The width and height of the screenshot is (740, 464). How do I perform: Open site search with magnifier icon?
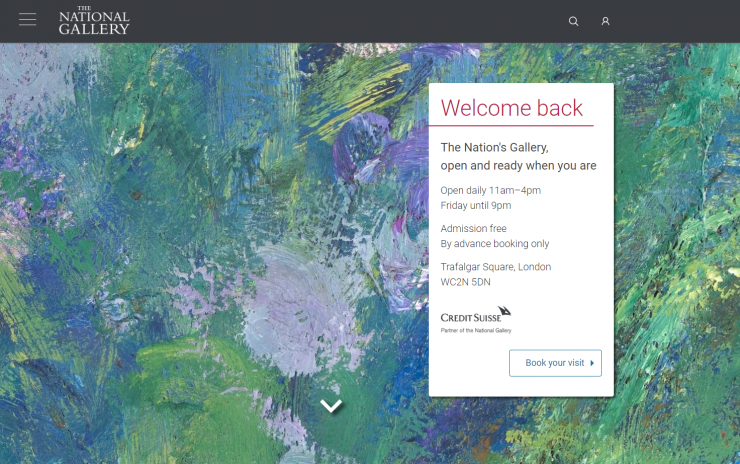tap(573, 21)
